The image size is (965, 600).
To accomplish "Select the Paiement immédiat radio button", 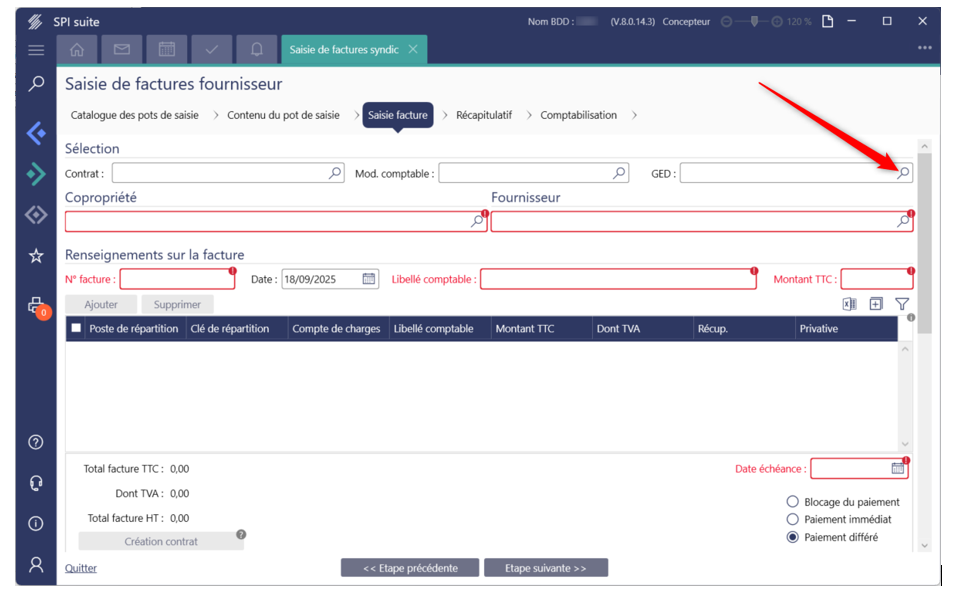I will click(x=793, y=519).
